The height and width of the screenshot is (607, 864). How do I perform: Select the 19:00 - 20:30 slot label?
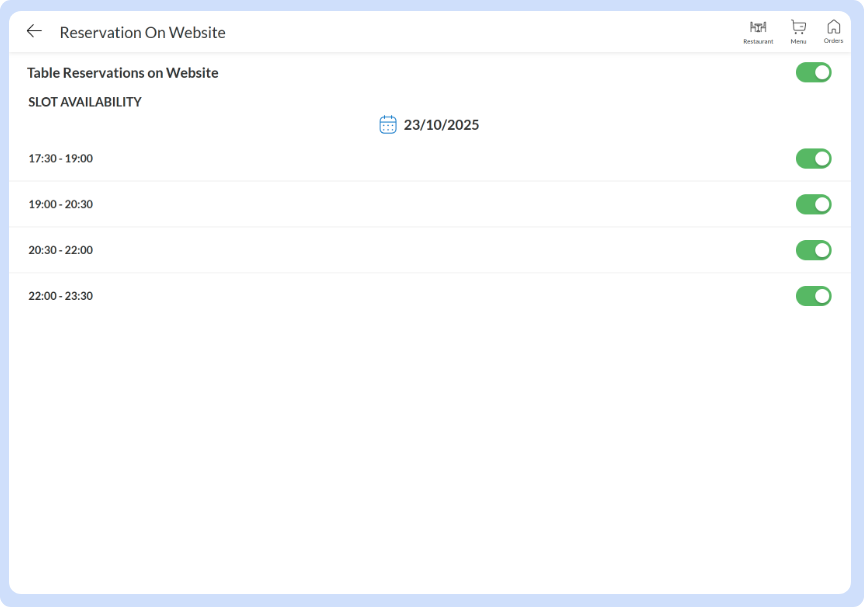(x=60, y=204)
